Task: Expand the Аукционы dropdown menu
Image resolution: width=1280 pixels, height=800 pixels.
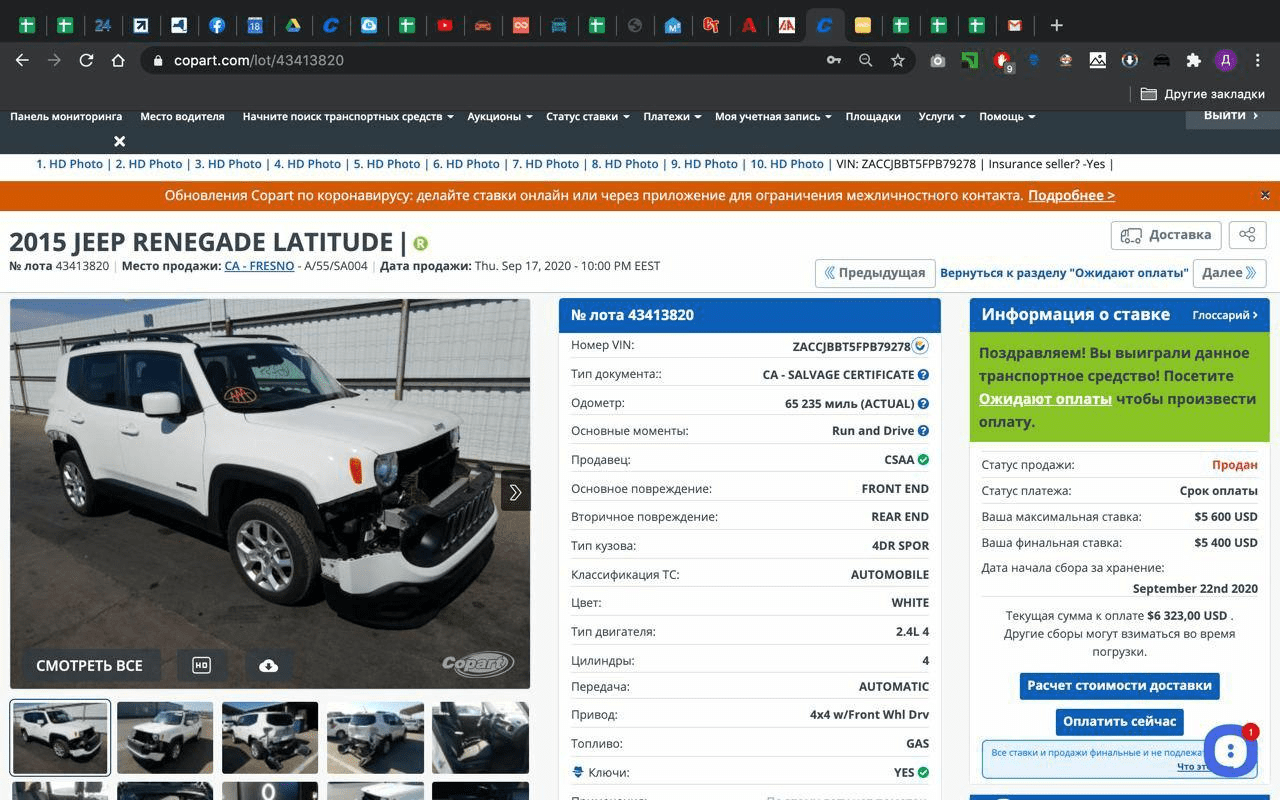Action: (499, 117)
